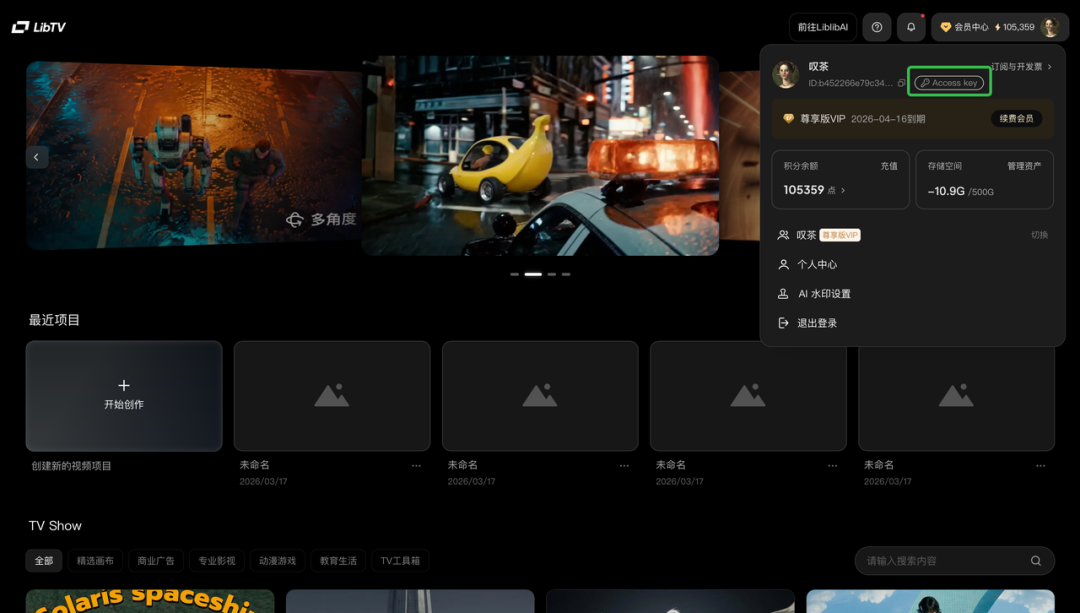This screenshot has width=1080, height=613.
Task: Click the 续费会员 renew button
Action: (x=1016, y=119)
